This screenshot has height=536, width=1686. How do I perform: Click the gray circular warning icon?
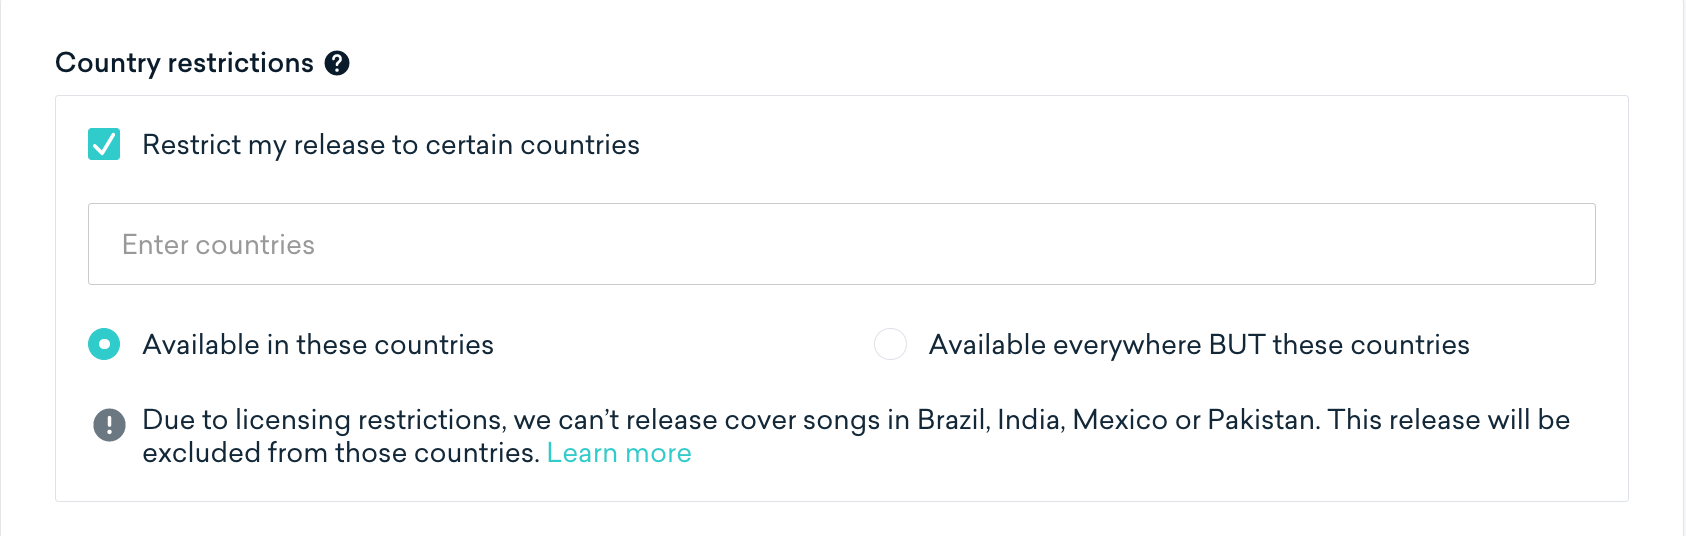[109, 425]
